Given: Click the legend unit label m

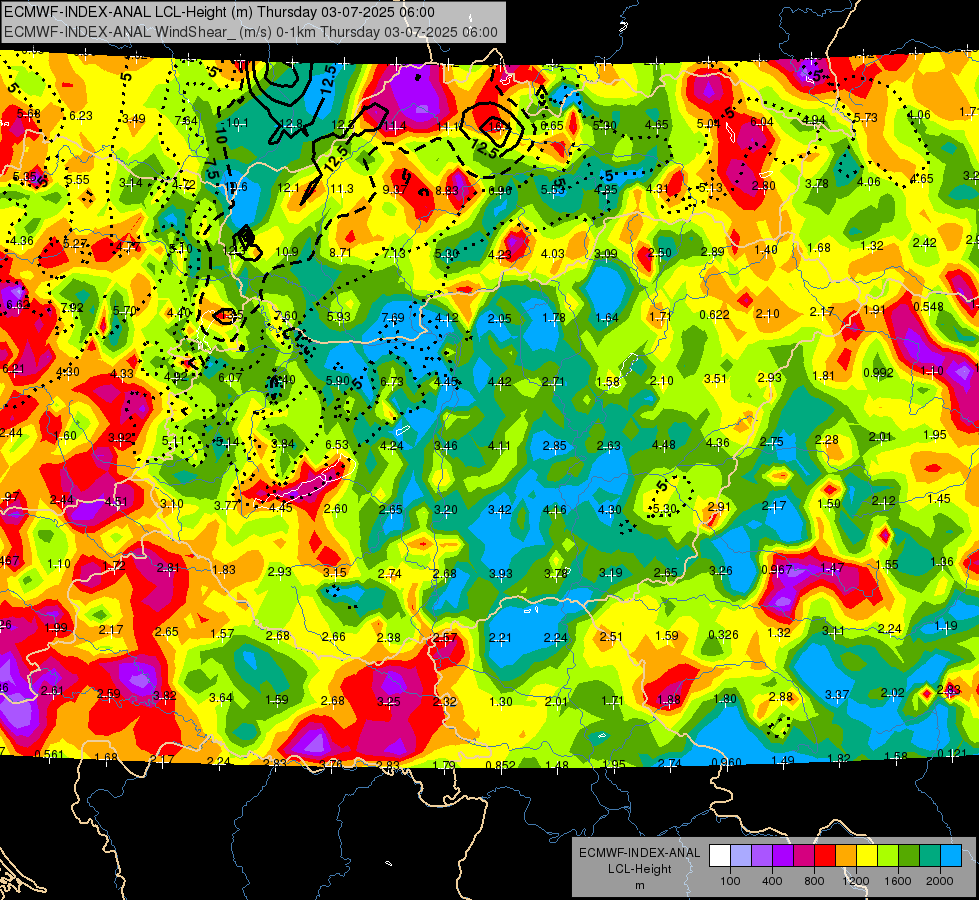Looking at the screenshot, I should (640, 886).
